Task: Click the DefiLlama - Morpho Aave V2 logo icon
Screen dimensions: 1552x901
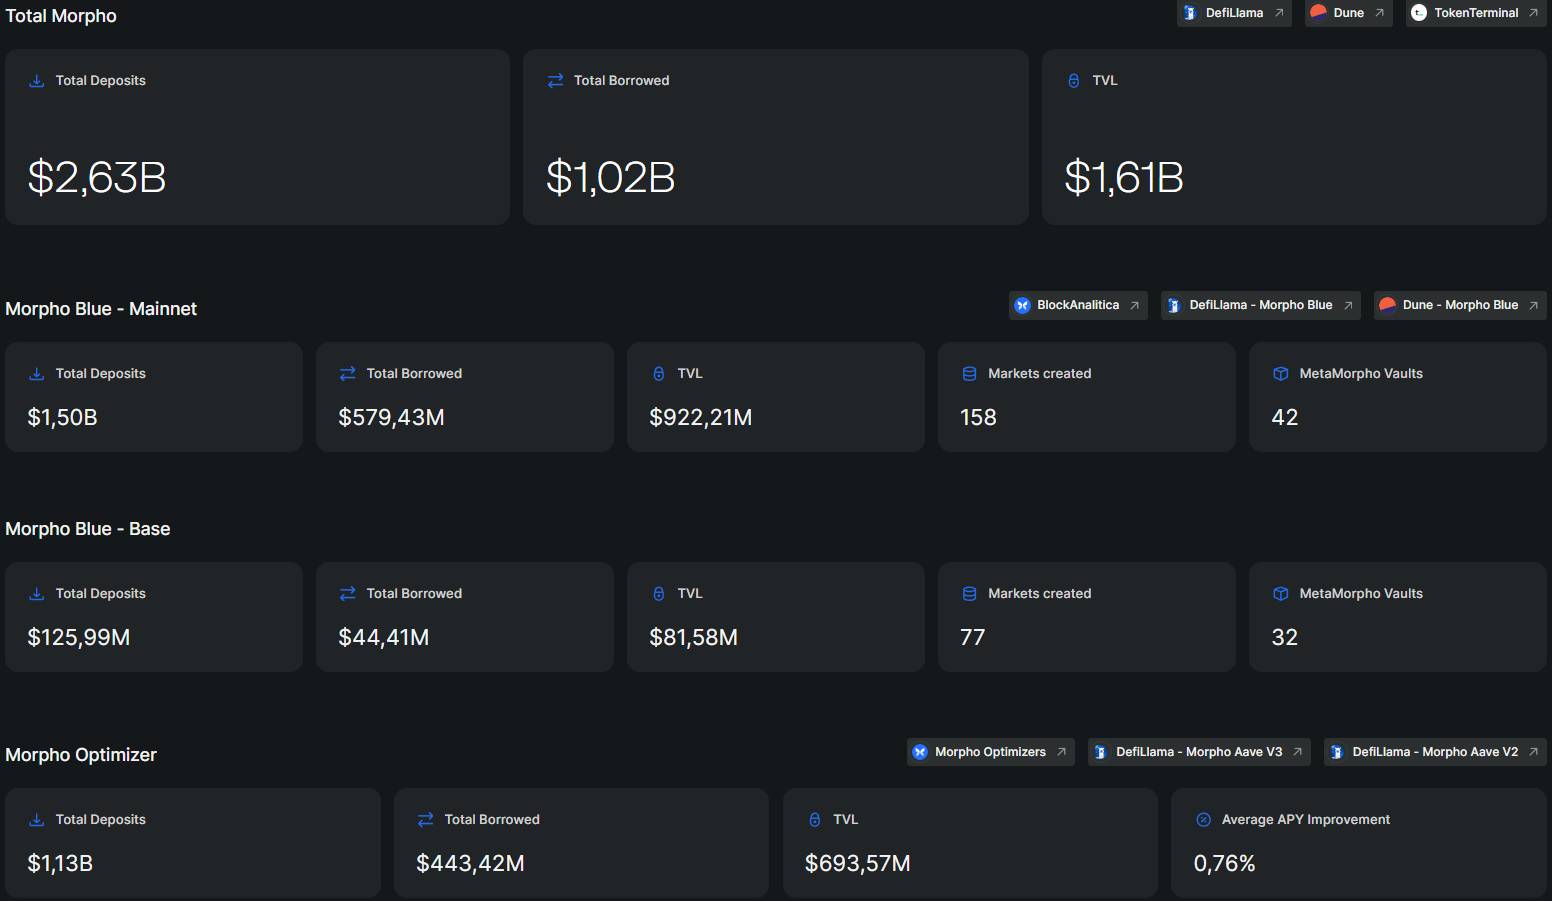Action: click(1337, 752)
